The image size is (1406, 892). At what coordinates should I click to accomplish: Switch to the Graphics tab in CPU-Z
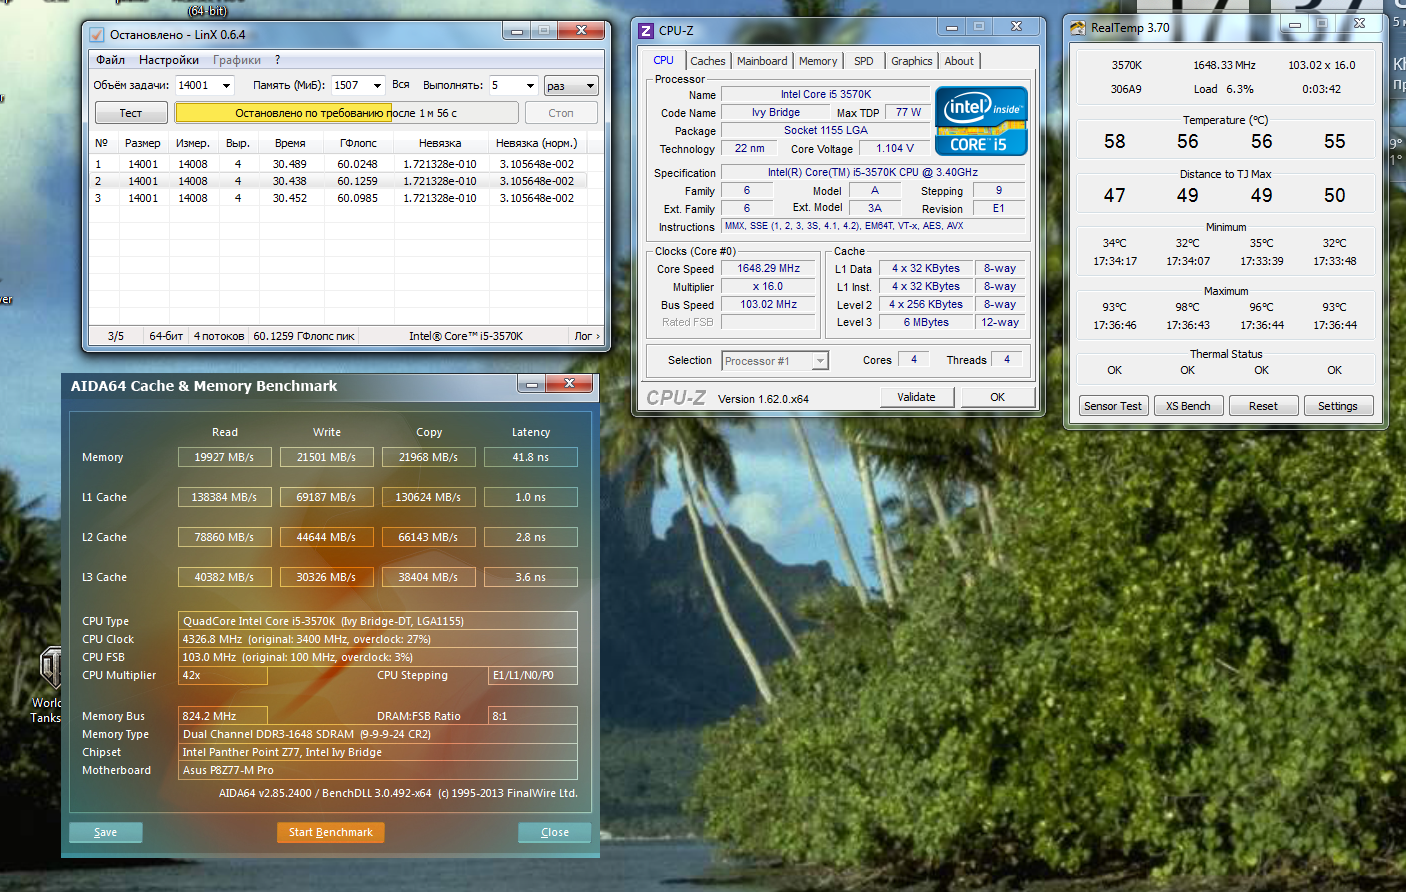pos(912,61)
